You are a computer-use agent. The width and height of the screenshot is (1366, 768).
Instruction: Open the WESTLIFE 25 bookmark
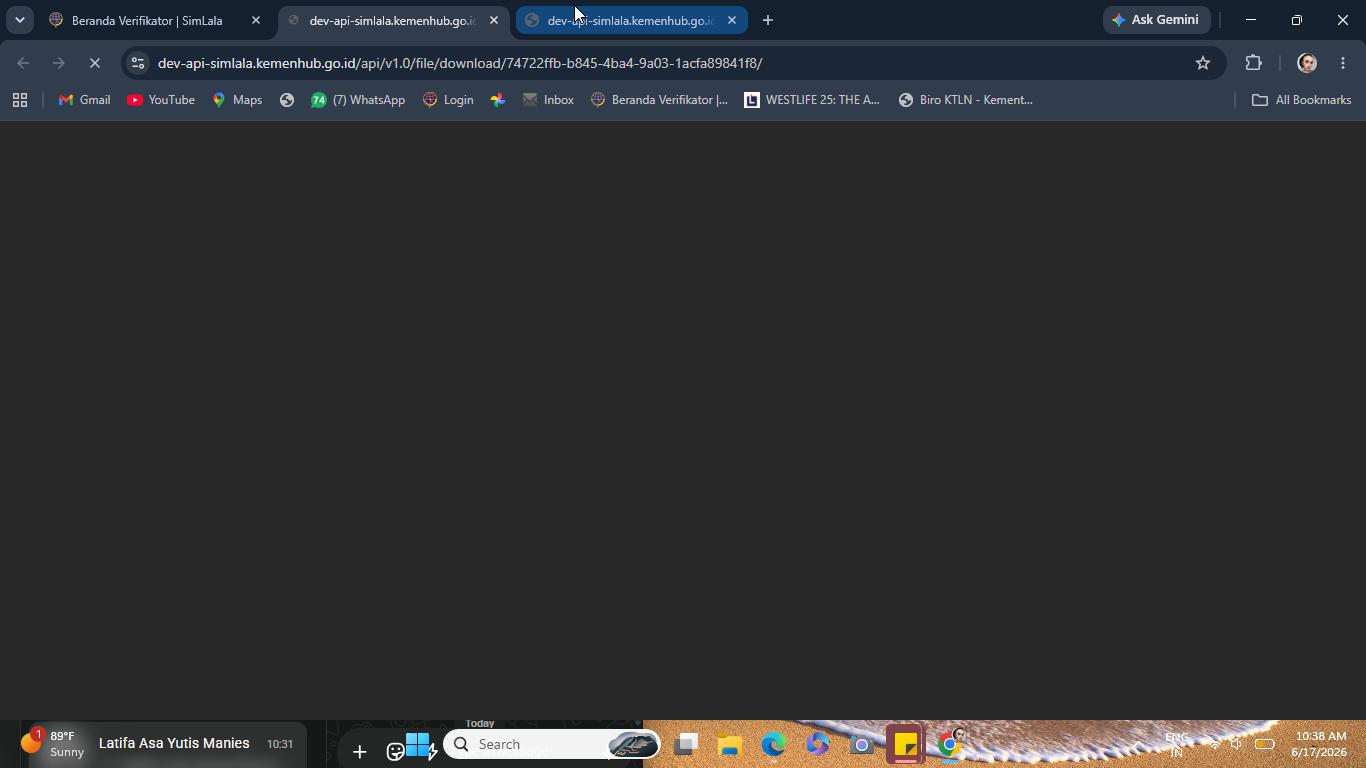tap(812, 100)
